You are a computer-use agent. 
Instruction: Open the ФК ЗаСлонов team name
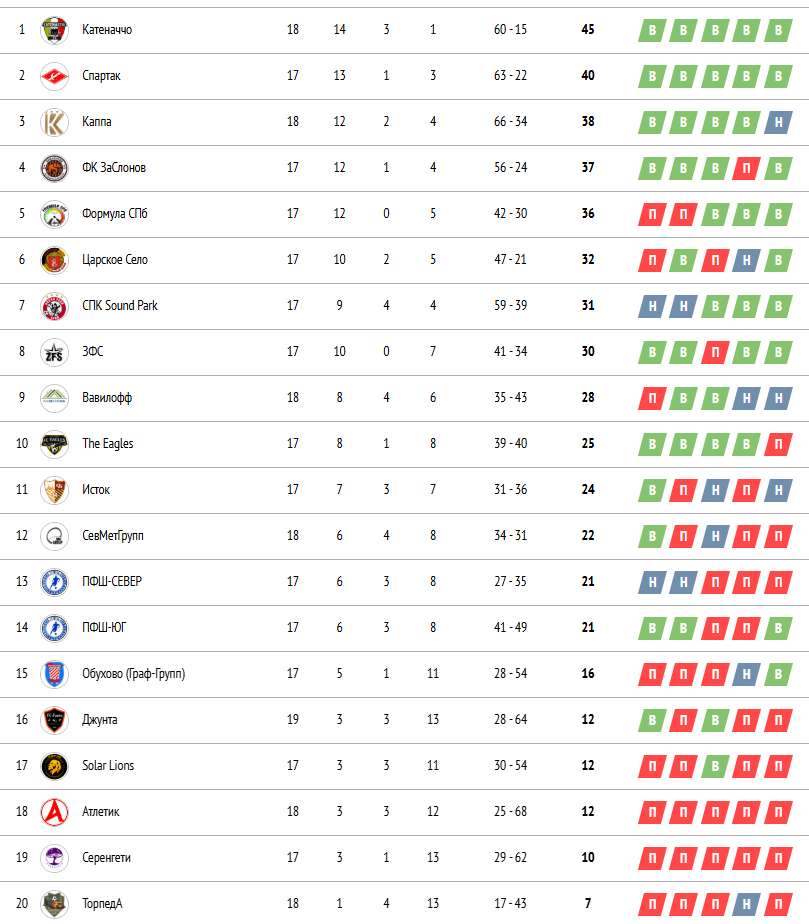(114, 167)
